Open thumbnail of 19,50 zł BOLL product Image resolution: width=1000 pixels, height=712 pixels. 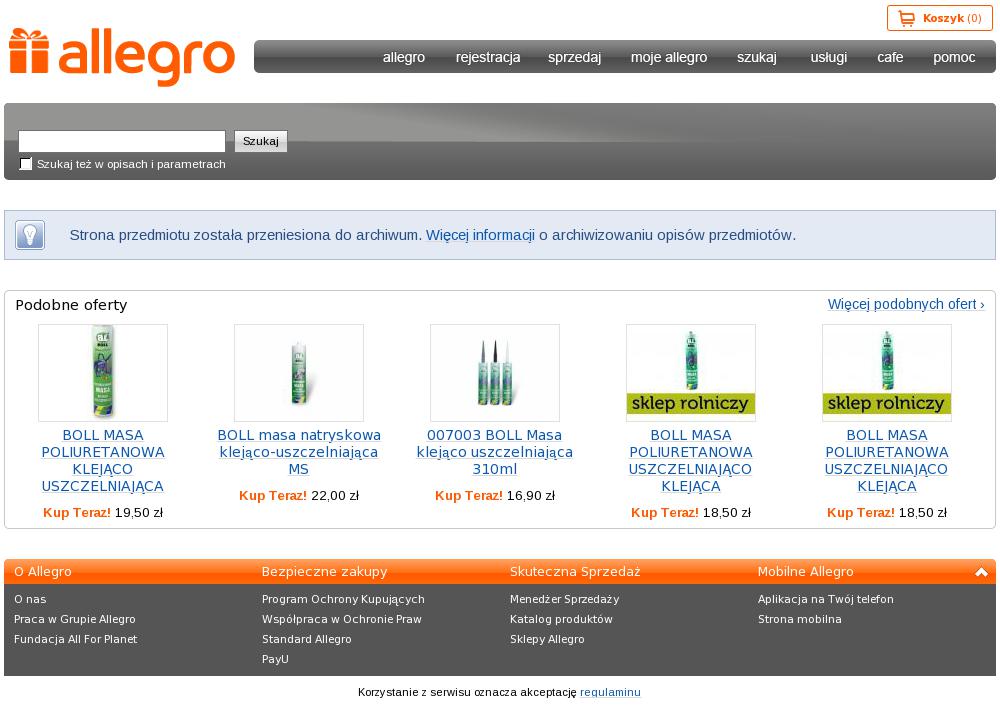coord(103,373)
